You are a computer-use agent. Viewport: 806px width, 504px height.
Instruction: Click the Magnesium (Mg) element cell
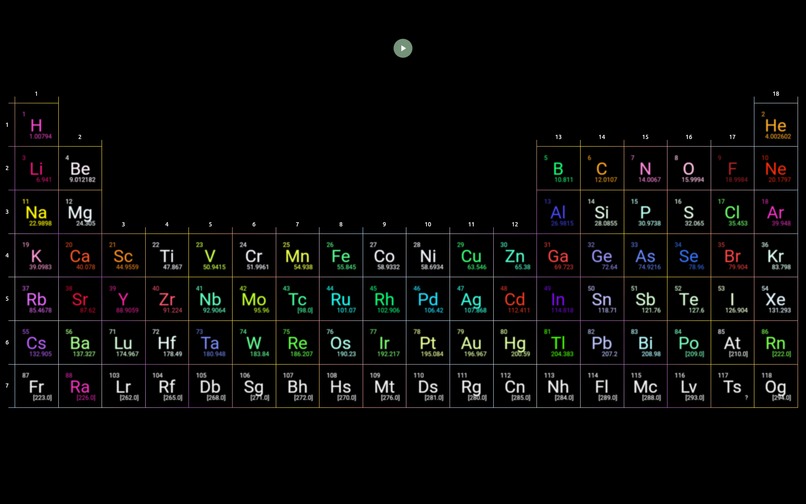point(80,212)
